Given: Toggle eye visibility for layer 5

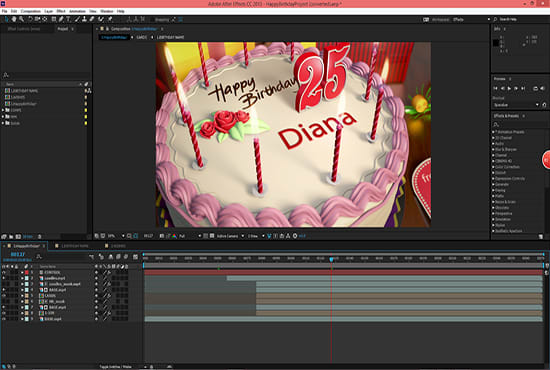Looking at the screenshot, I should (x=4, y=296).
